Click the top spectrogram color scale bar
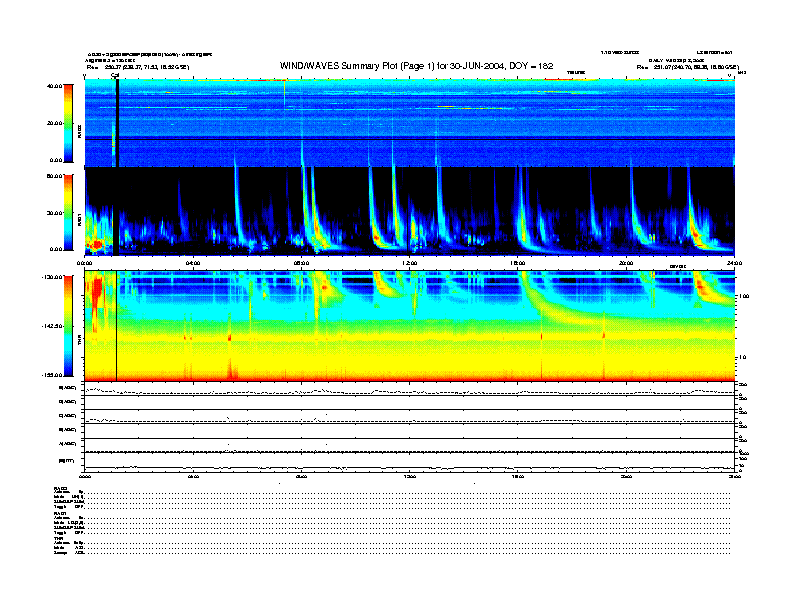Viewport: 792px width, 612px height. click(68, 122)
